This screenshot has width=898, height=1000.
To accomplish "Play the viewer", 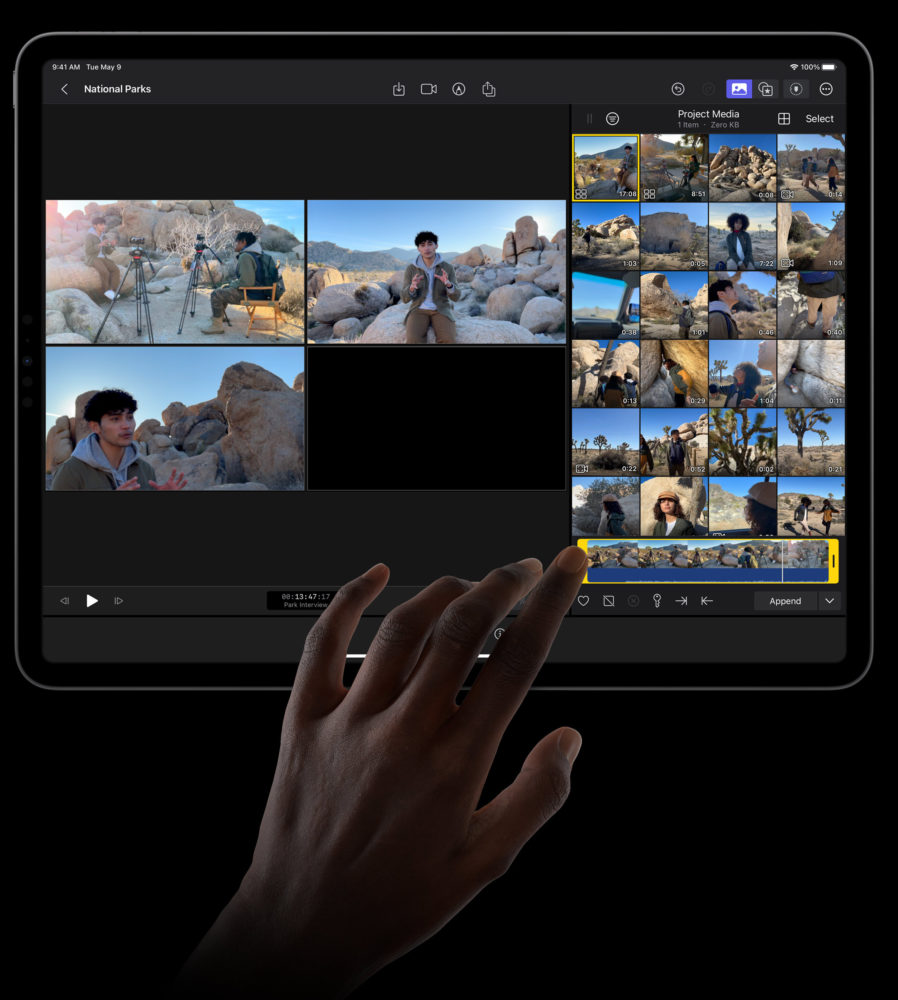I will point(92,601).
